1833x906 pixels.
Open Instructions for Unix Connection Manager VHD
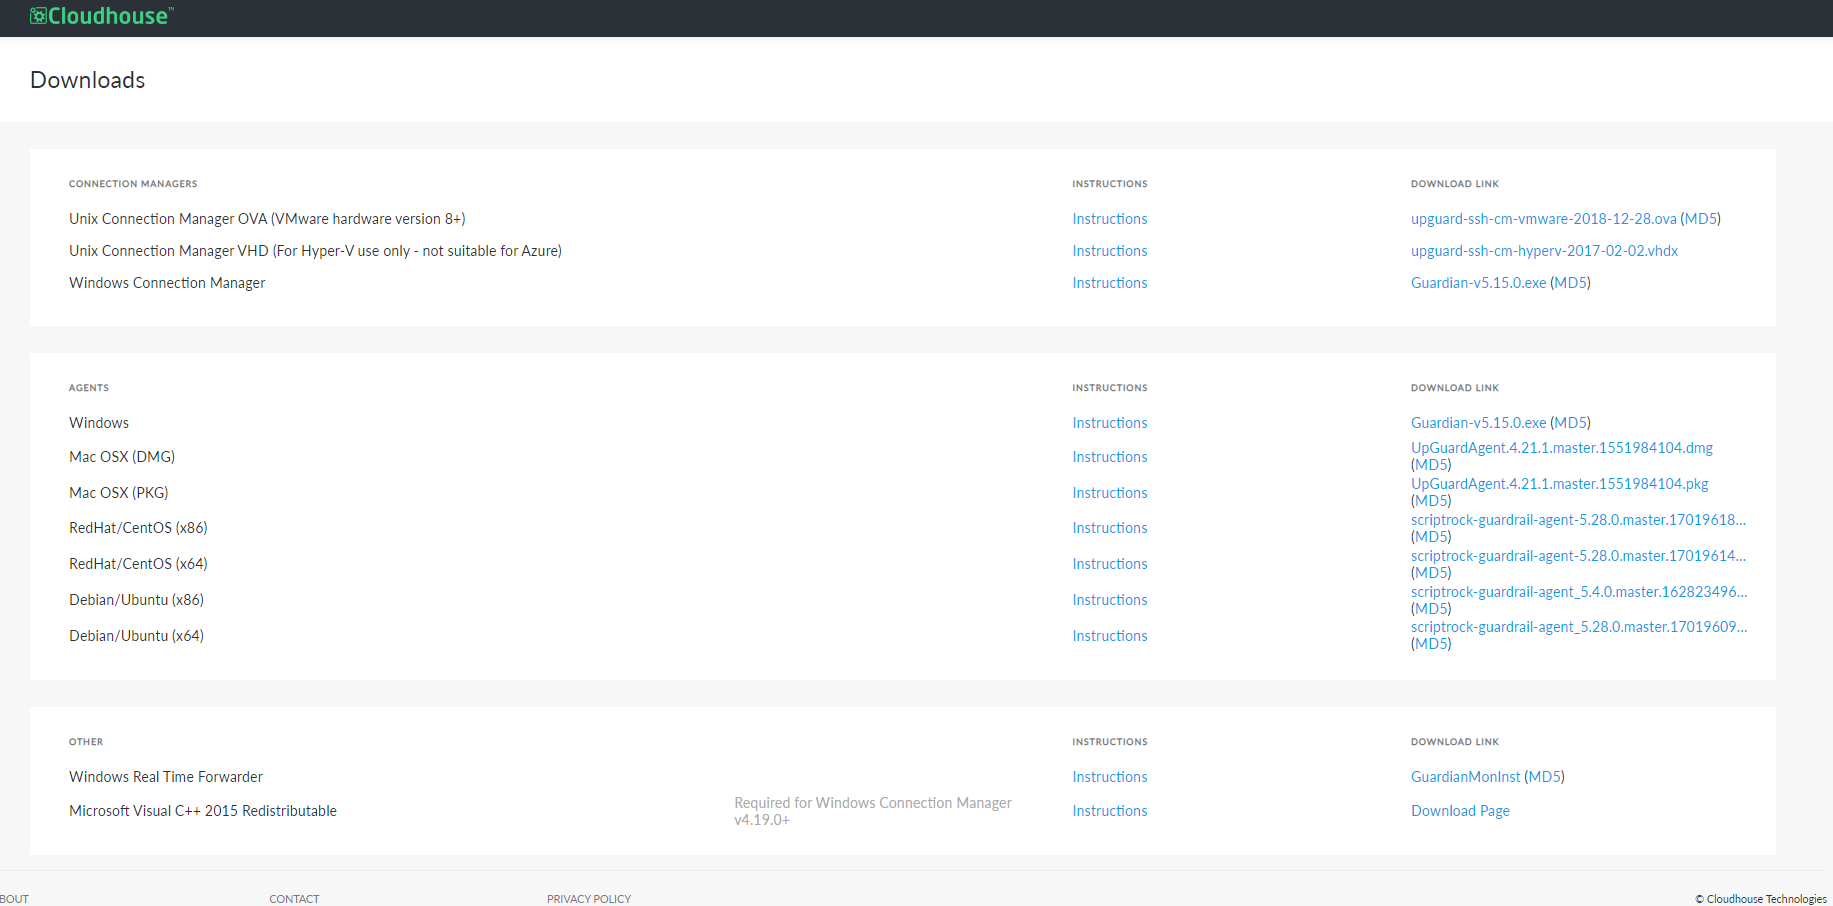[1109, 251]
